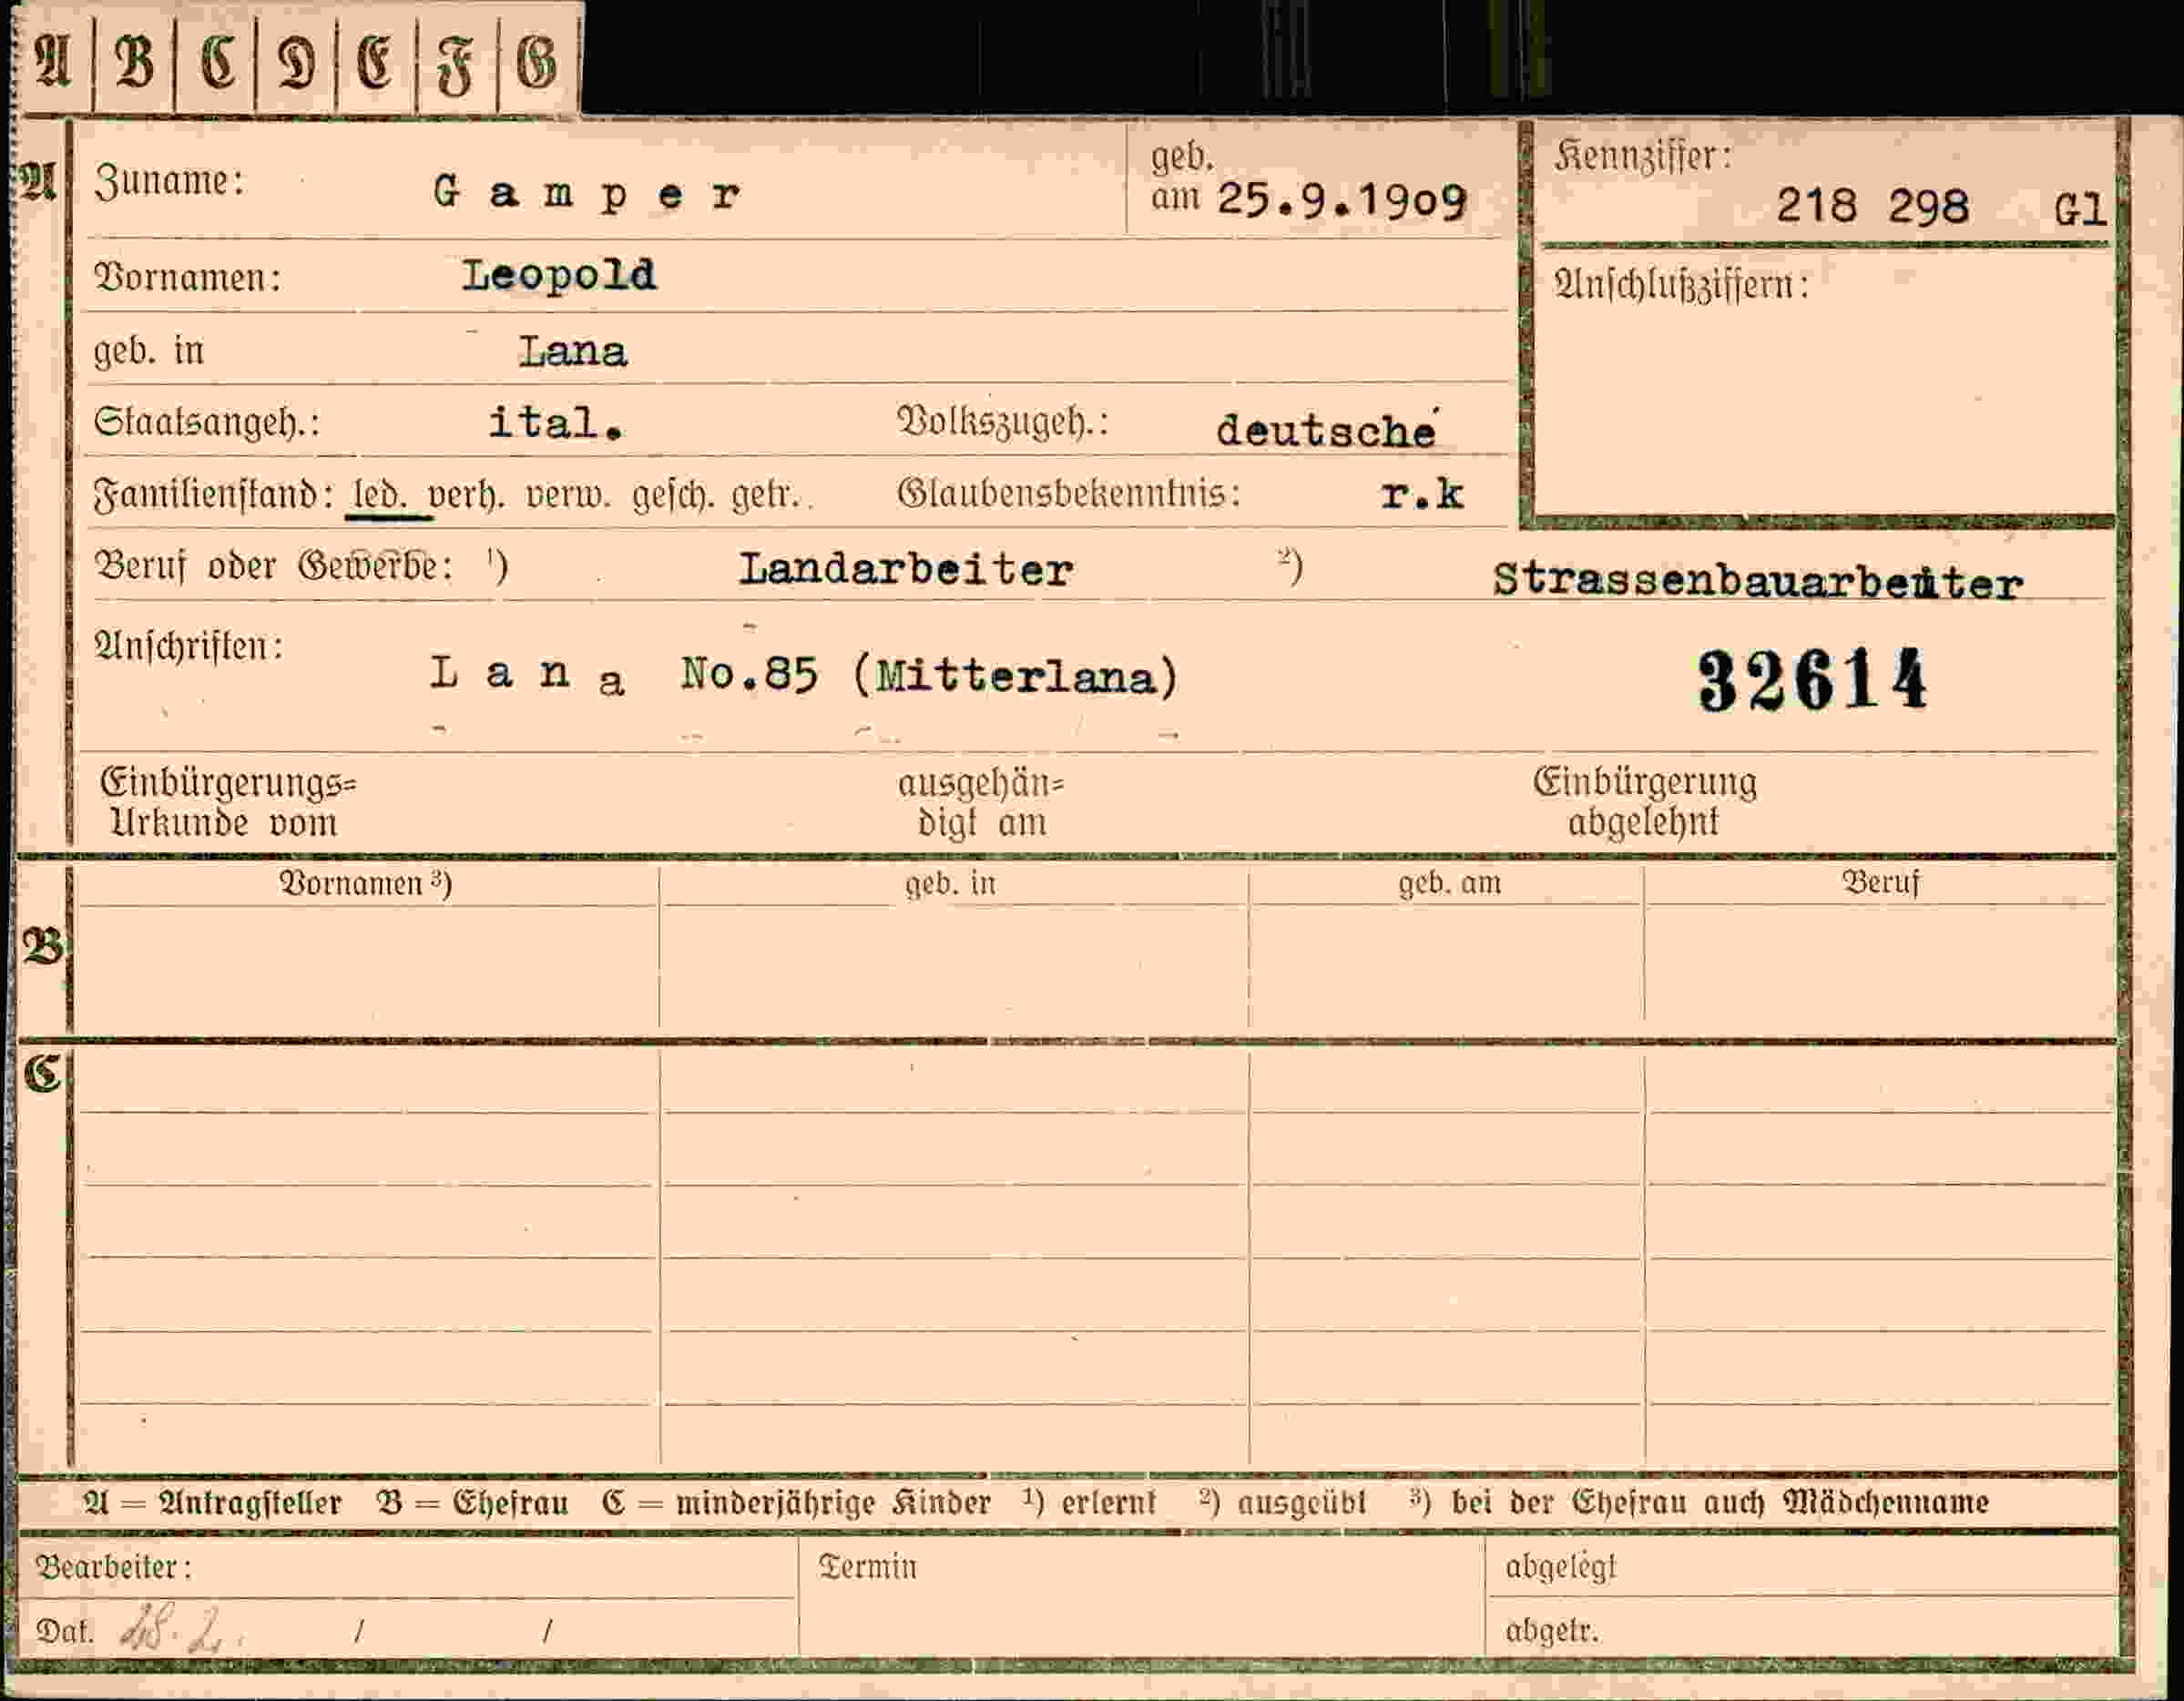Image resolution: width=2184 pixels, height=1701 pixels.
Task: Click the 'Volkszugeh.:' label
Action: (1003, 423)
